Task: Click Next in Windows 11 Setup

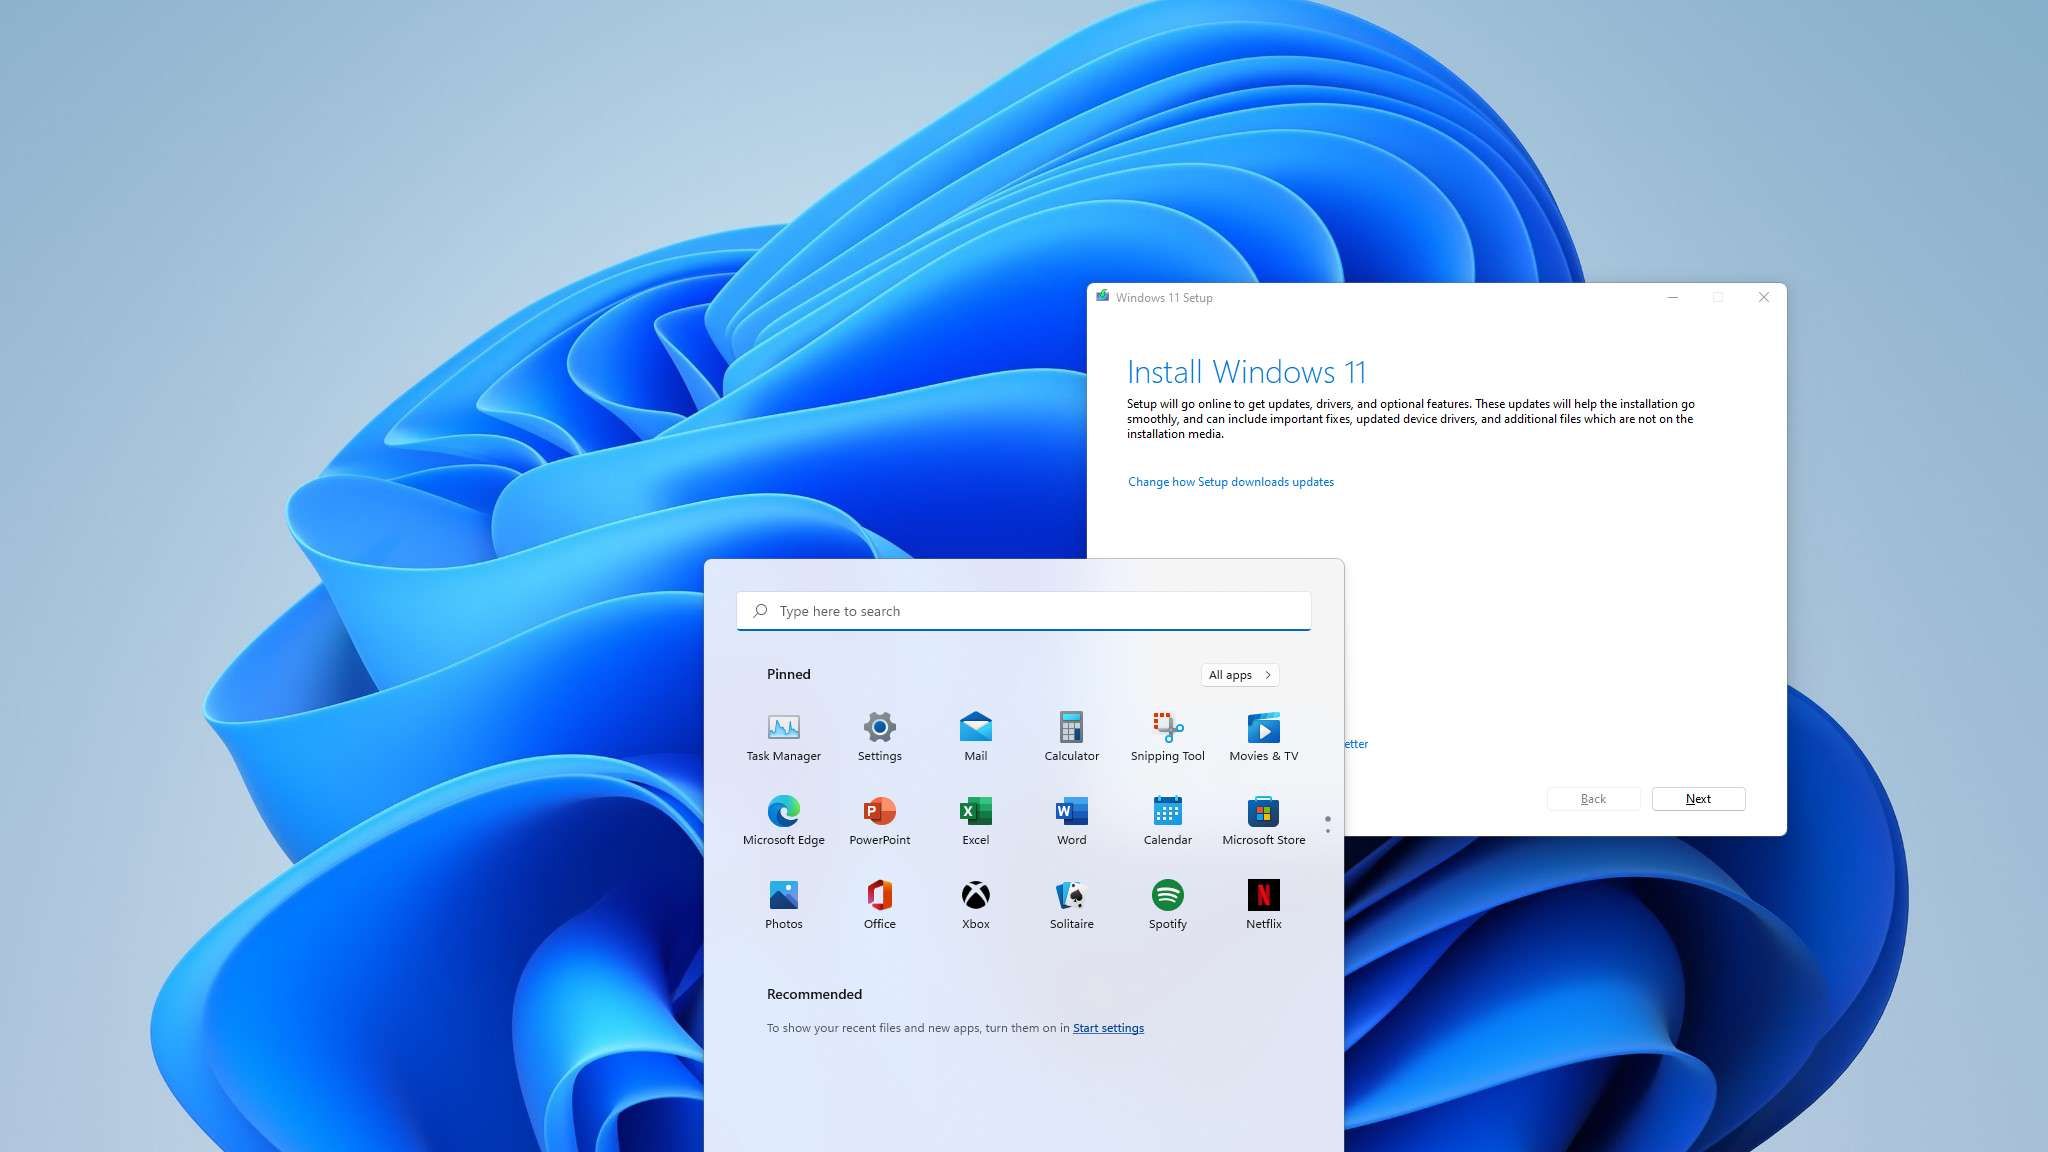Action: (1698, 799)
